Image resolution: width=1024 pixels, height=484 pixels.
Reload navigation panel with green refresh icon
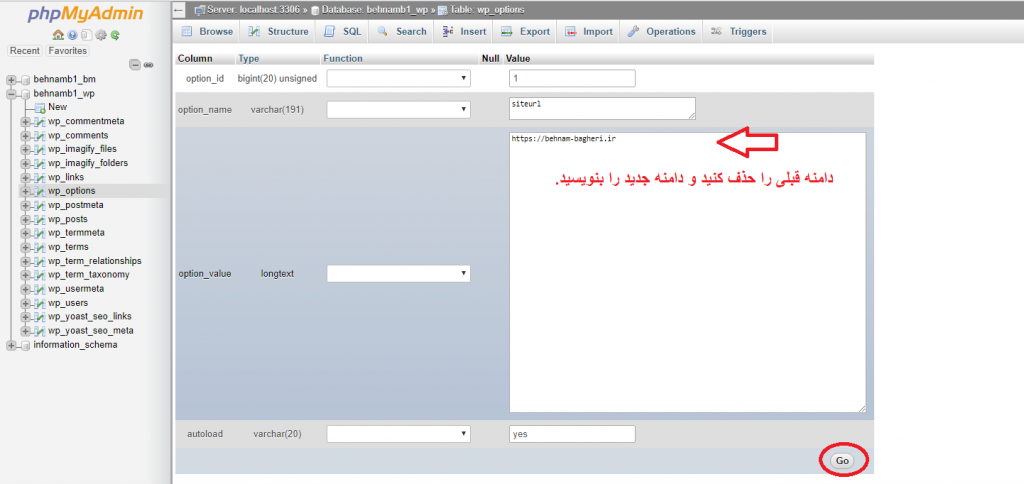point(115,35)
